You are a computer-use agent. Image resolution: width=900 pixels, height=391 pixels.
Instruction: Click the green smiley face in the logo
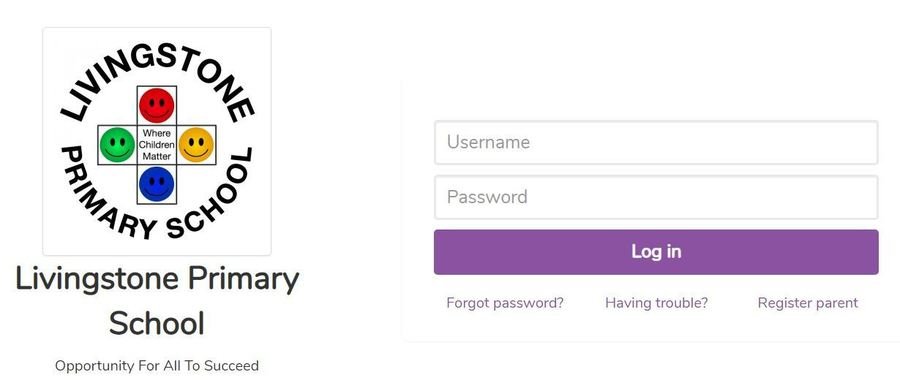[x=117, y=145]
